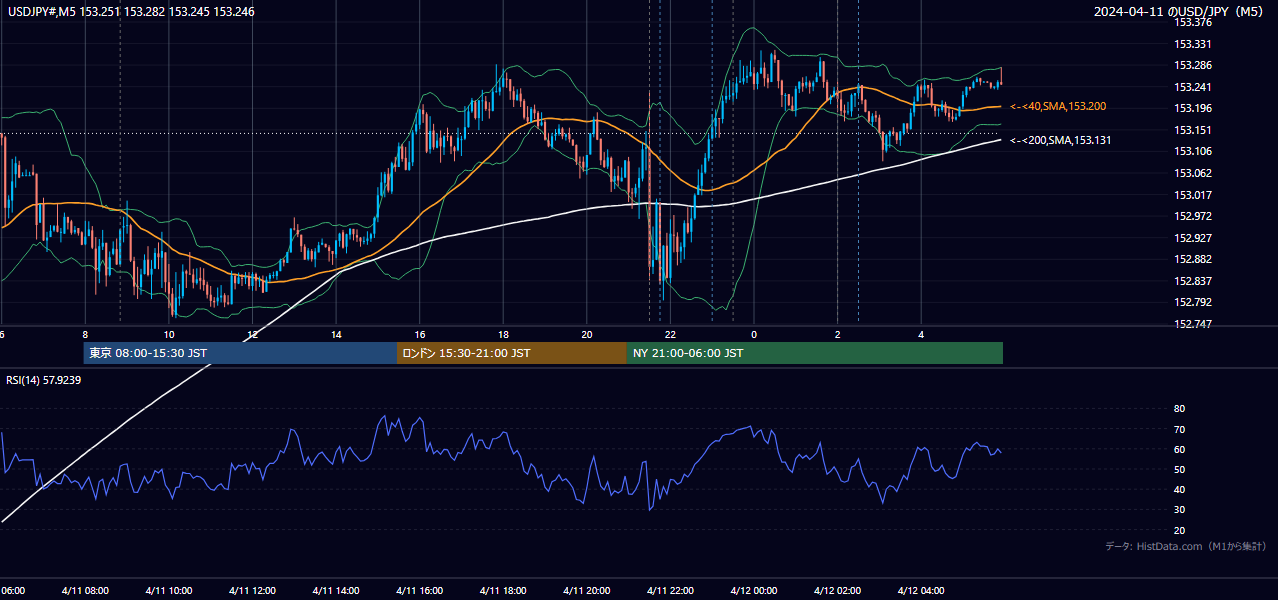Click the 4/11 16:00 date axis label

[420, 591]
